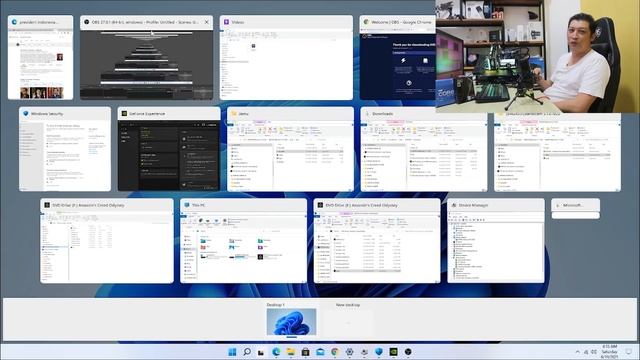Switch to the This PC window
The image size is (640, 360).
pyautogui.click(x=243, y=241)
